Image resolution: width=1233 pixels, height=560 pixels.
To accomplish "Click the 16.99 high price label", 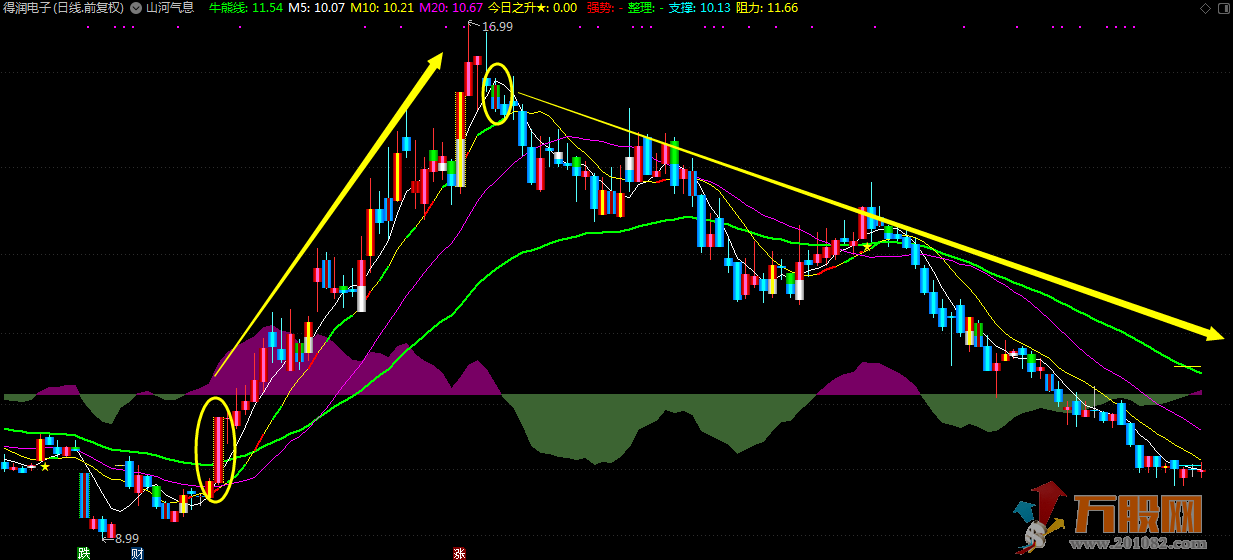I will click(x=497, y=27).
